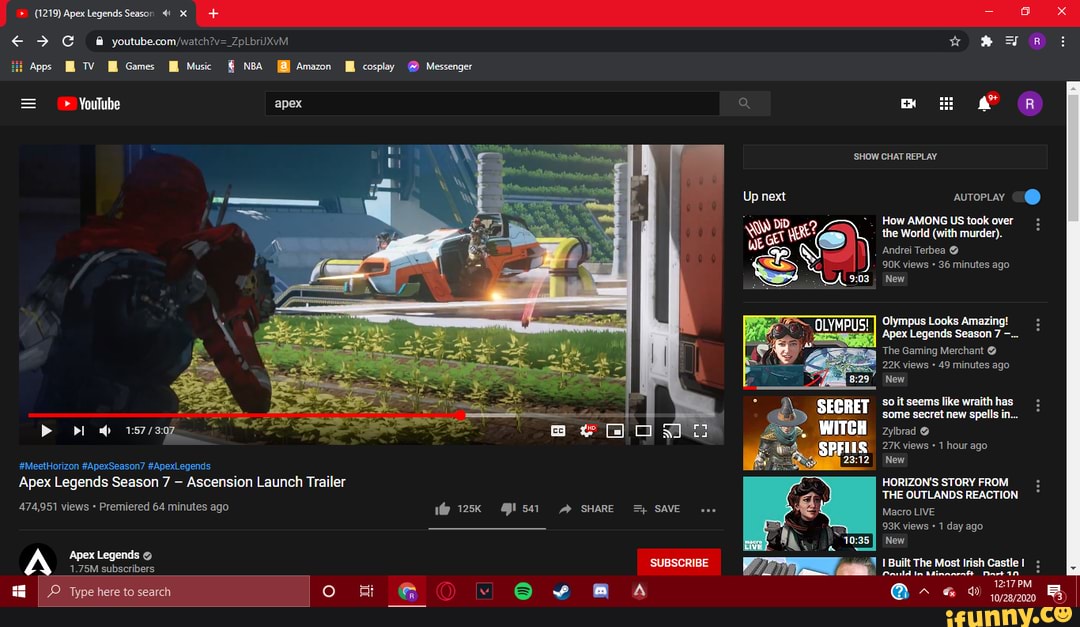Cast video with Play on TV icon
Image resolution: width=1080 pixels, height=627 pixels.
click(672, 431)
